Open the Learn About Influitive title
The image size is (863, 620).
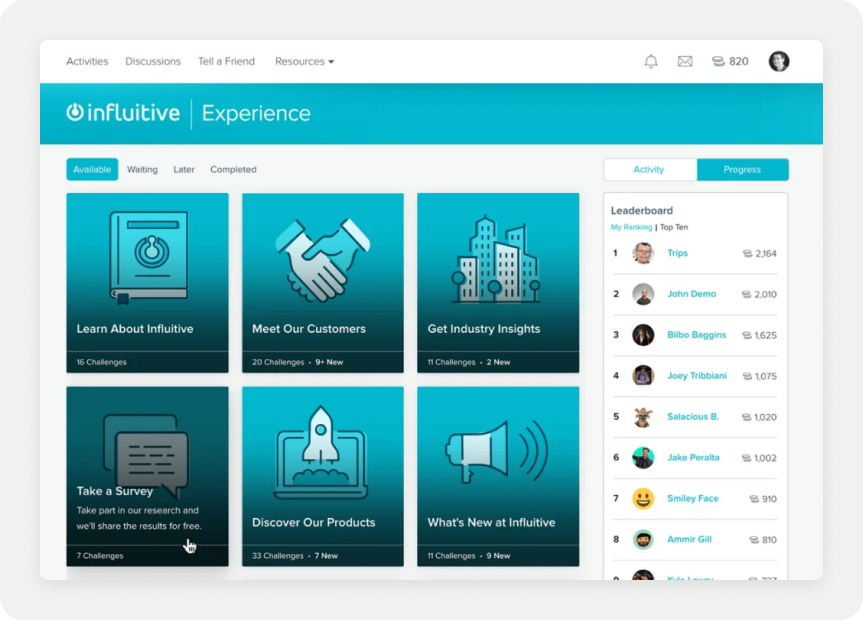[135, 329]
